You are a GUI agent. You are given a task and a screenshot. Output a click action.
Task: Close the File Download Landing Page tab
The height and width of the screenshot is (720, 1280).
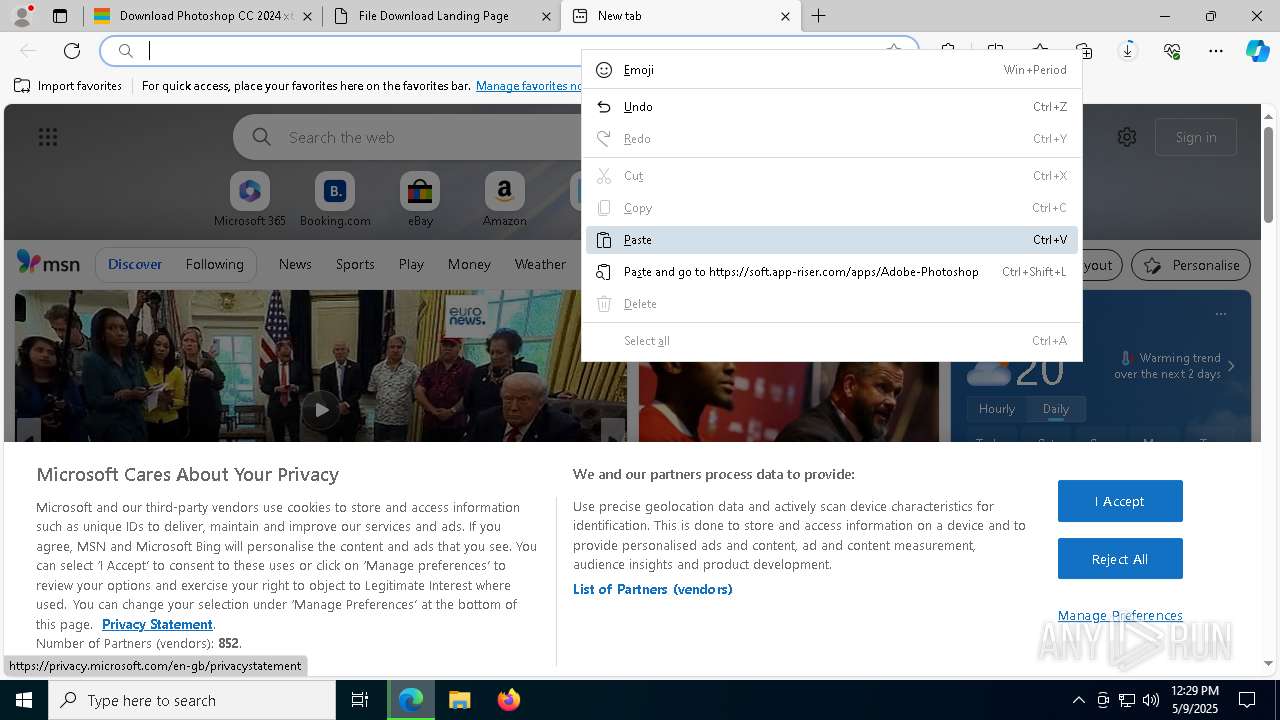point(546,16)
